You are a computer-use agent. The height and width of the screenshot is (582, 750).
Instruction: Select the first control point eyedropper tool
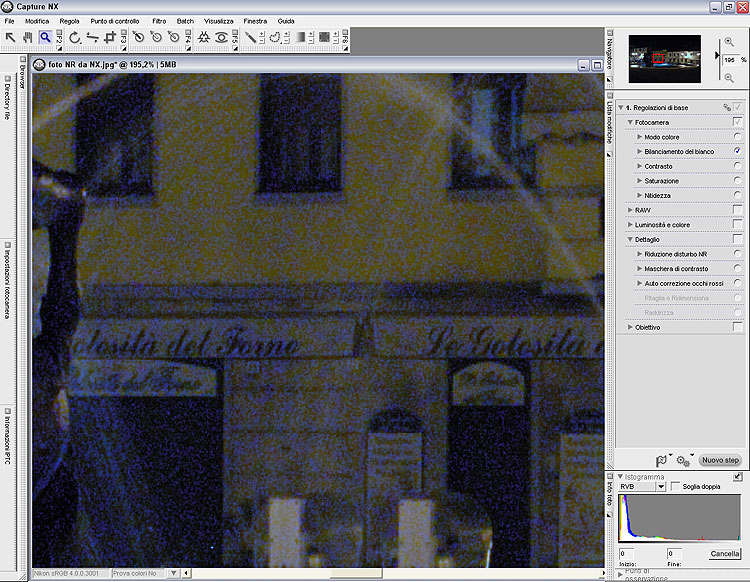pyautogui.click(x=138, y=37)
